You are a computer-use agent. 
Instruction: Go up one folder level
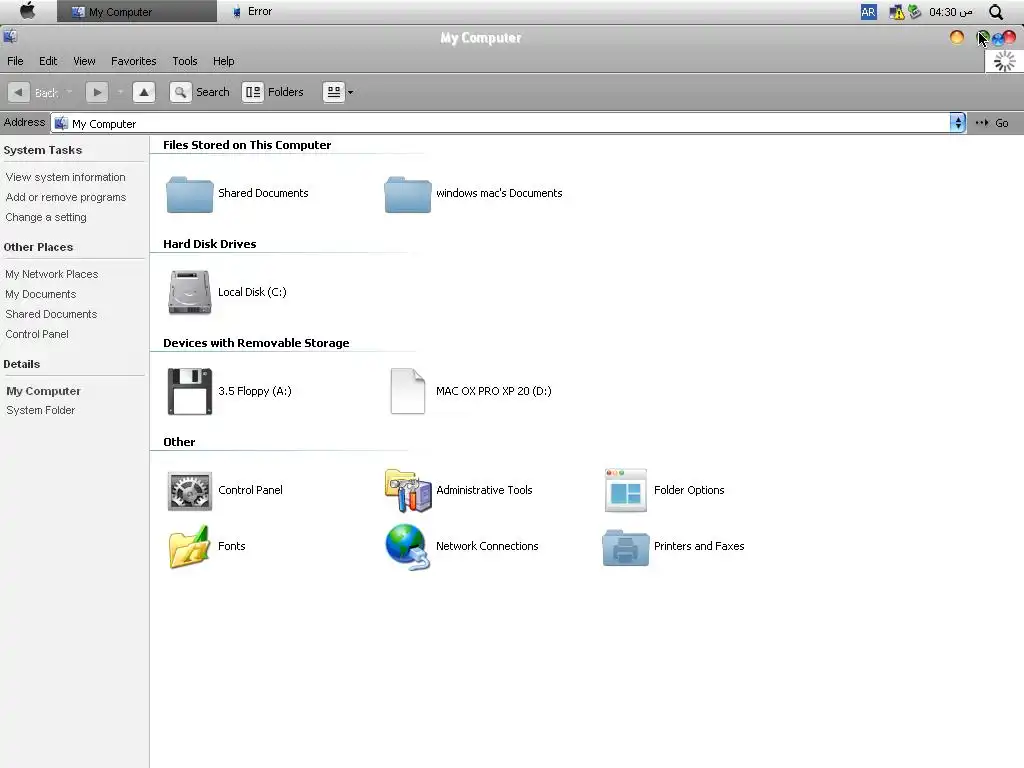(x=144, y=92)
